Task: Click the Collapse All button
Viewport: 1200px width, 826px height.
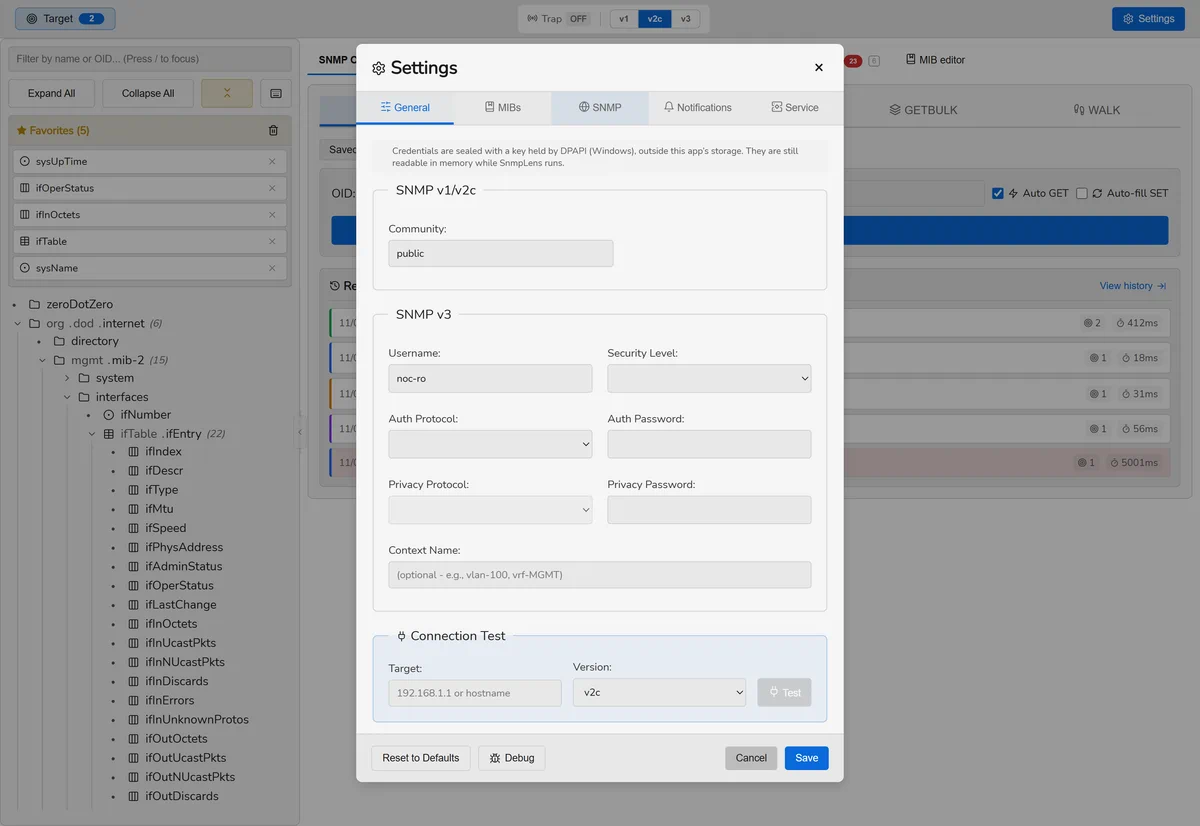Action: 148,93
